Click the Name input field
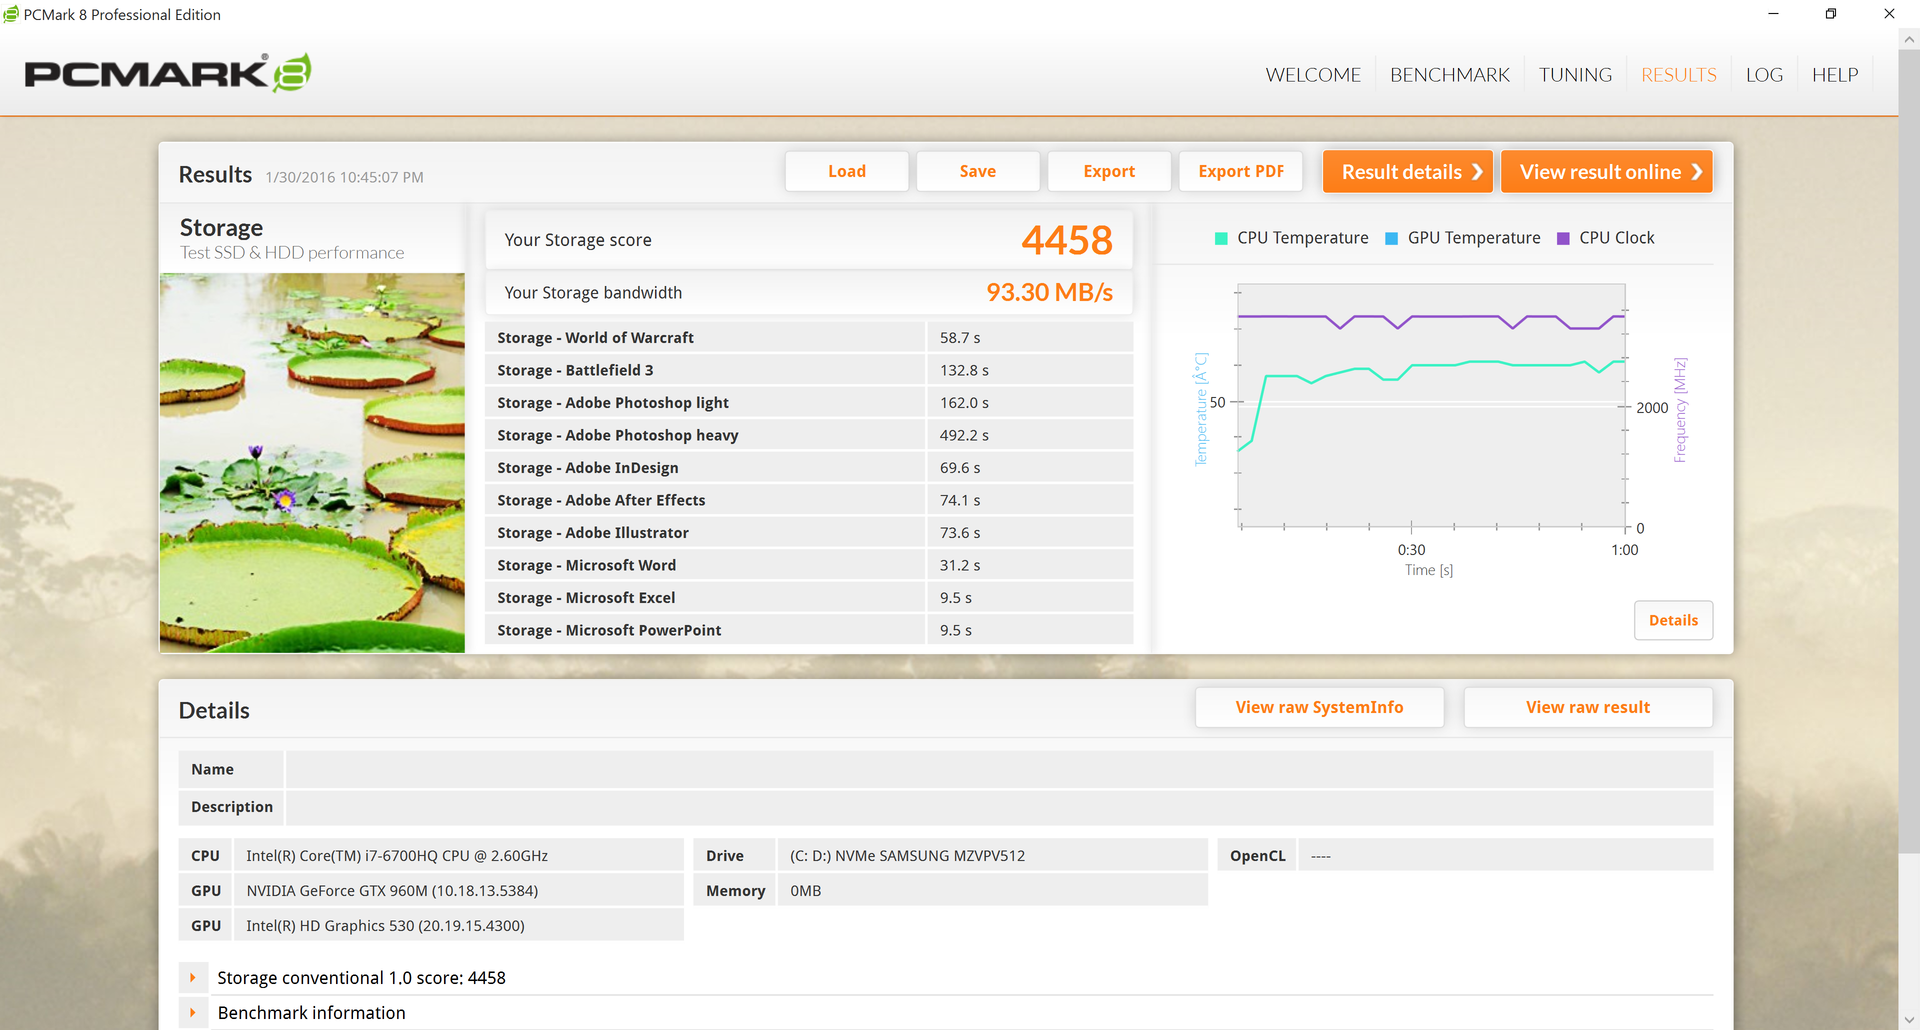The height and width of the screenshot is (1030, 1920). click(x=999, y=769)
